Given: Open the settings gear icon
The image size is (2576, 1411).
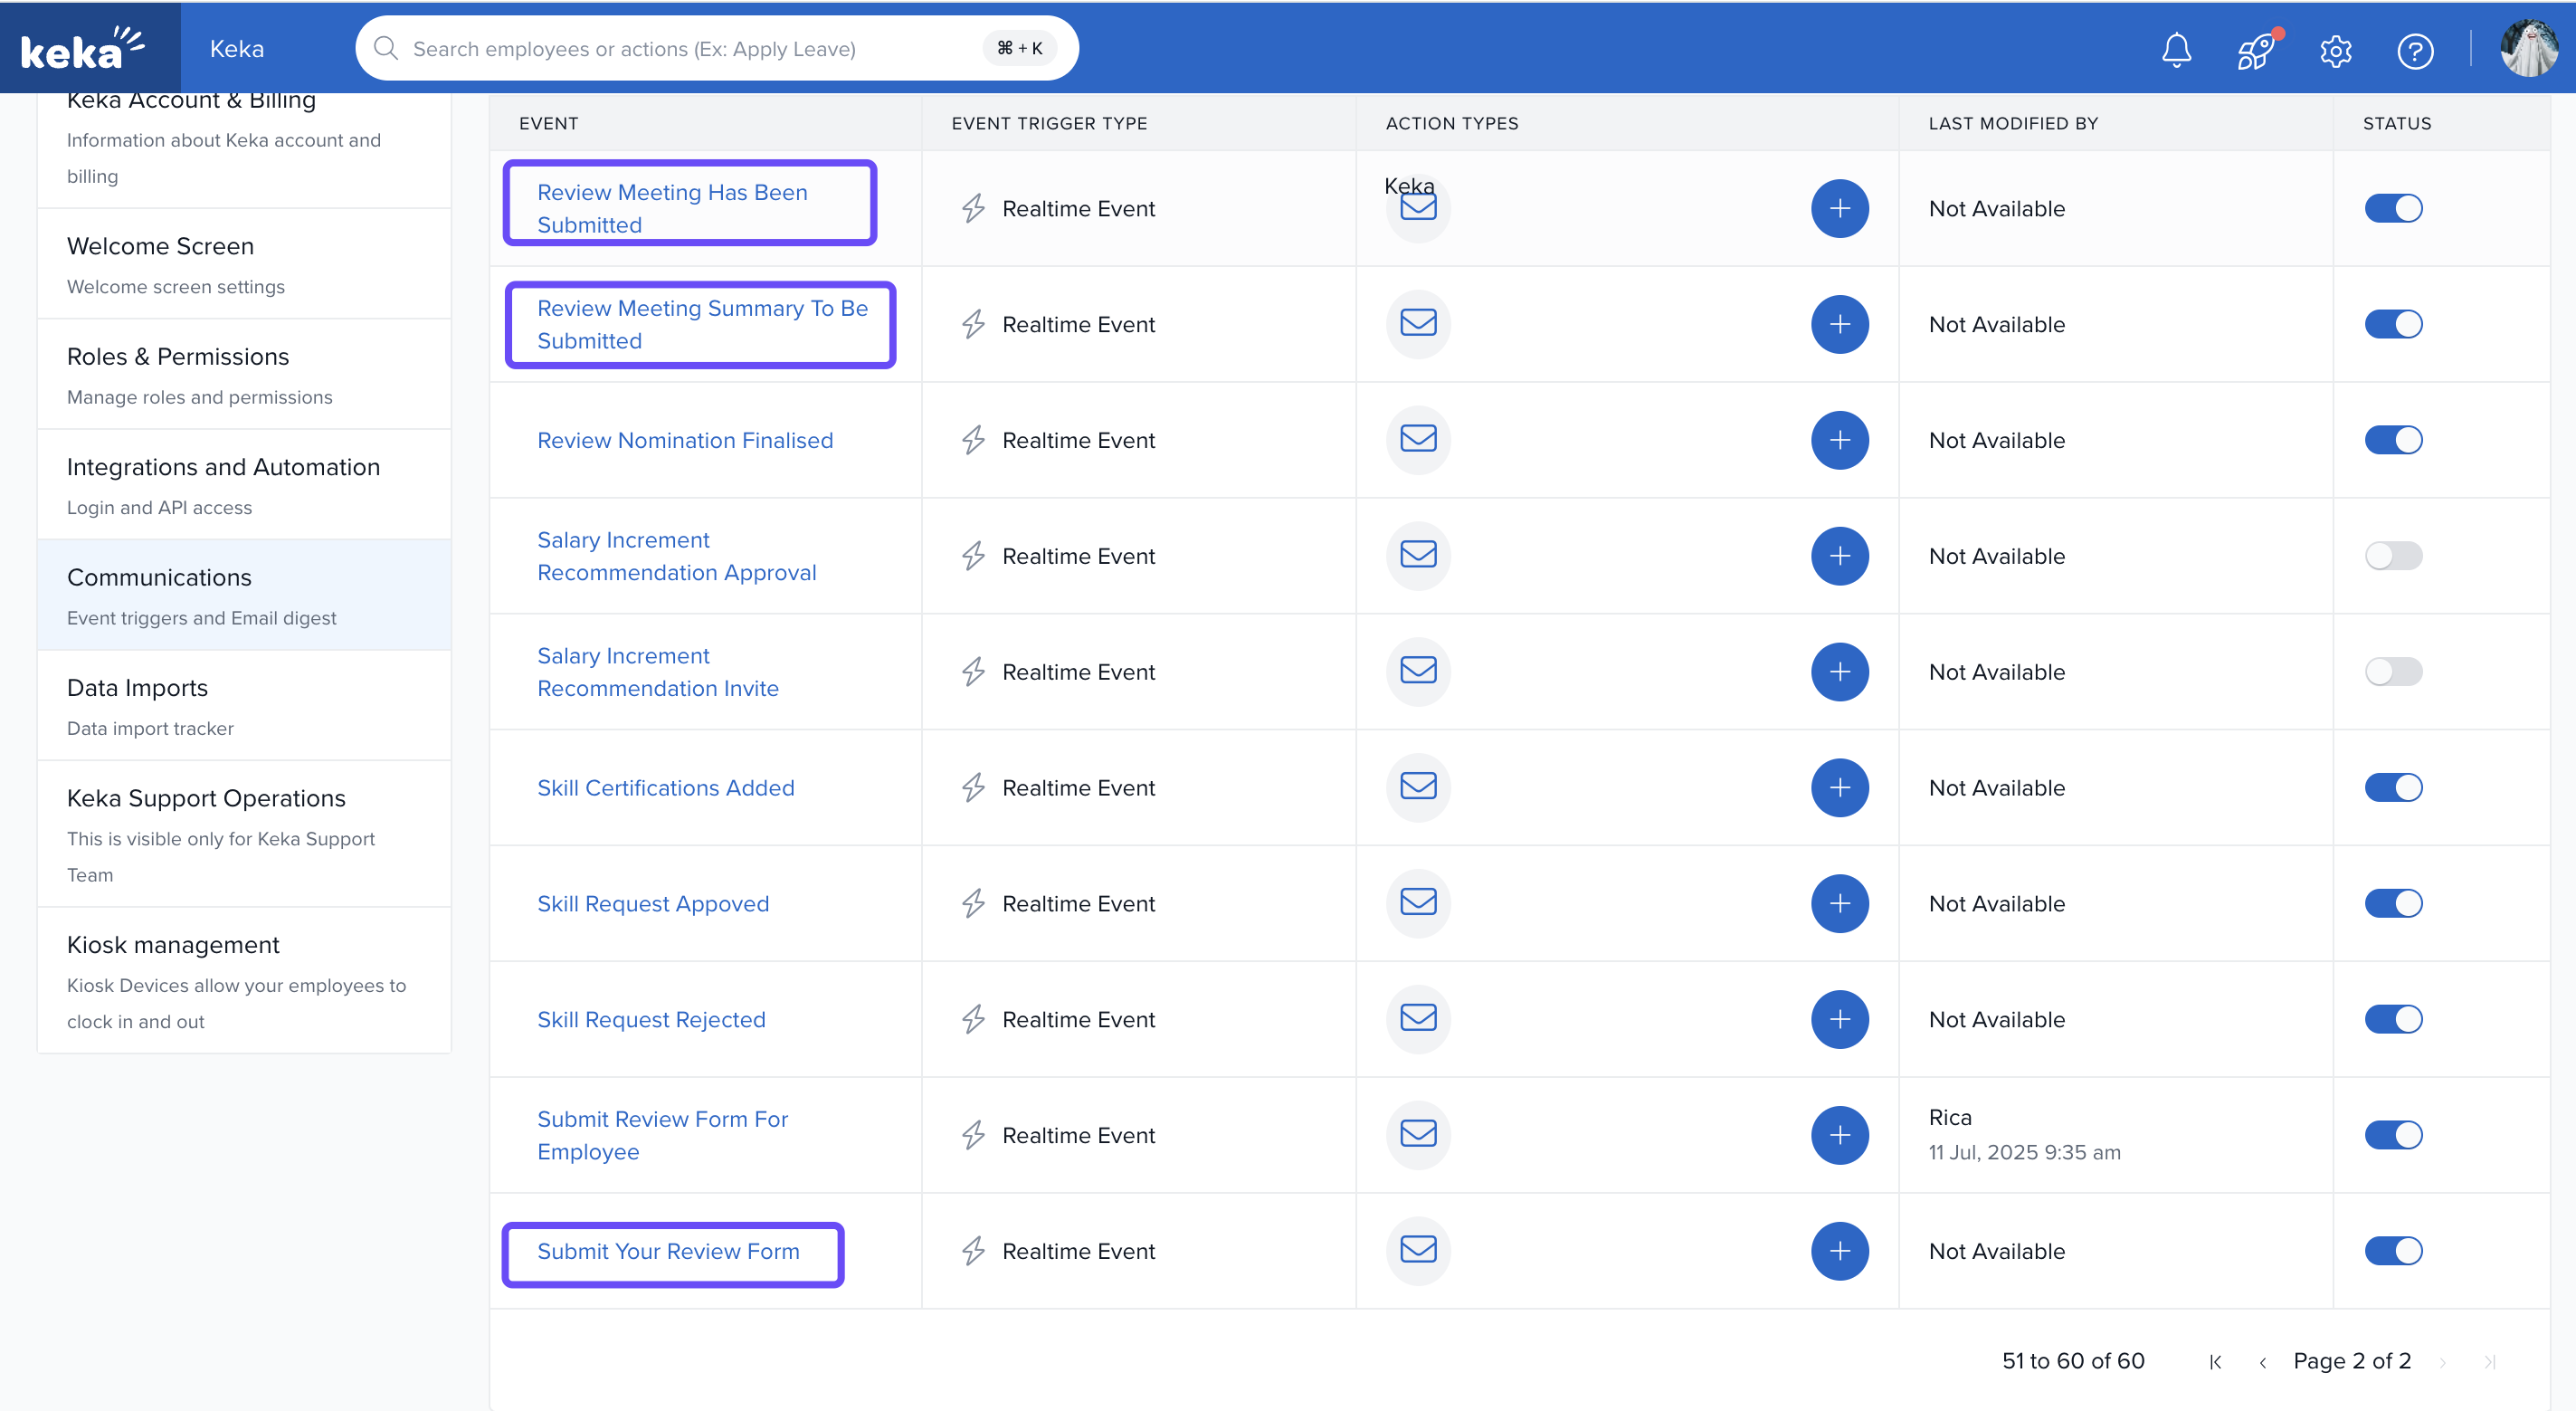Looking at the screenshot, I should point(2335,50).
